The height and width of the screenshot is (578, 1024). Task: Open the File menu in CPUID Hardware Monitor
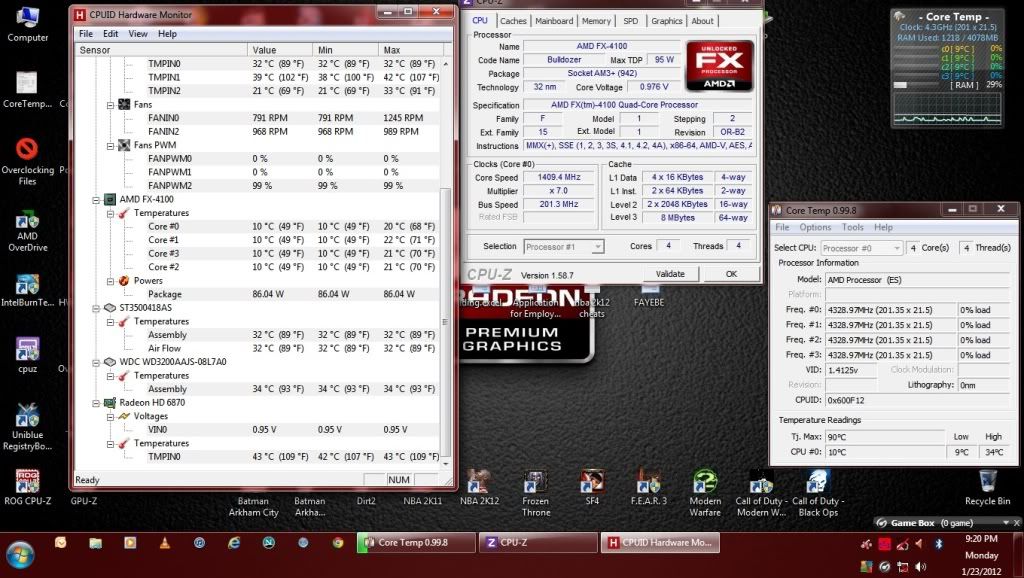(x=86, y=34)
